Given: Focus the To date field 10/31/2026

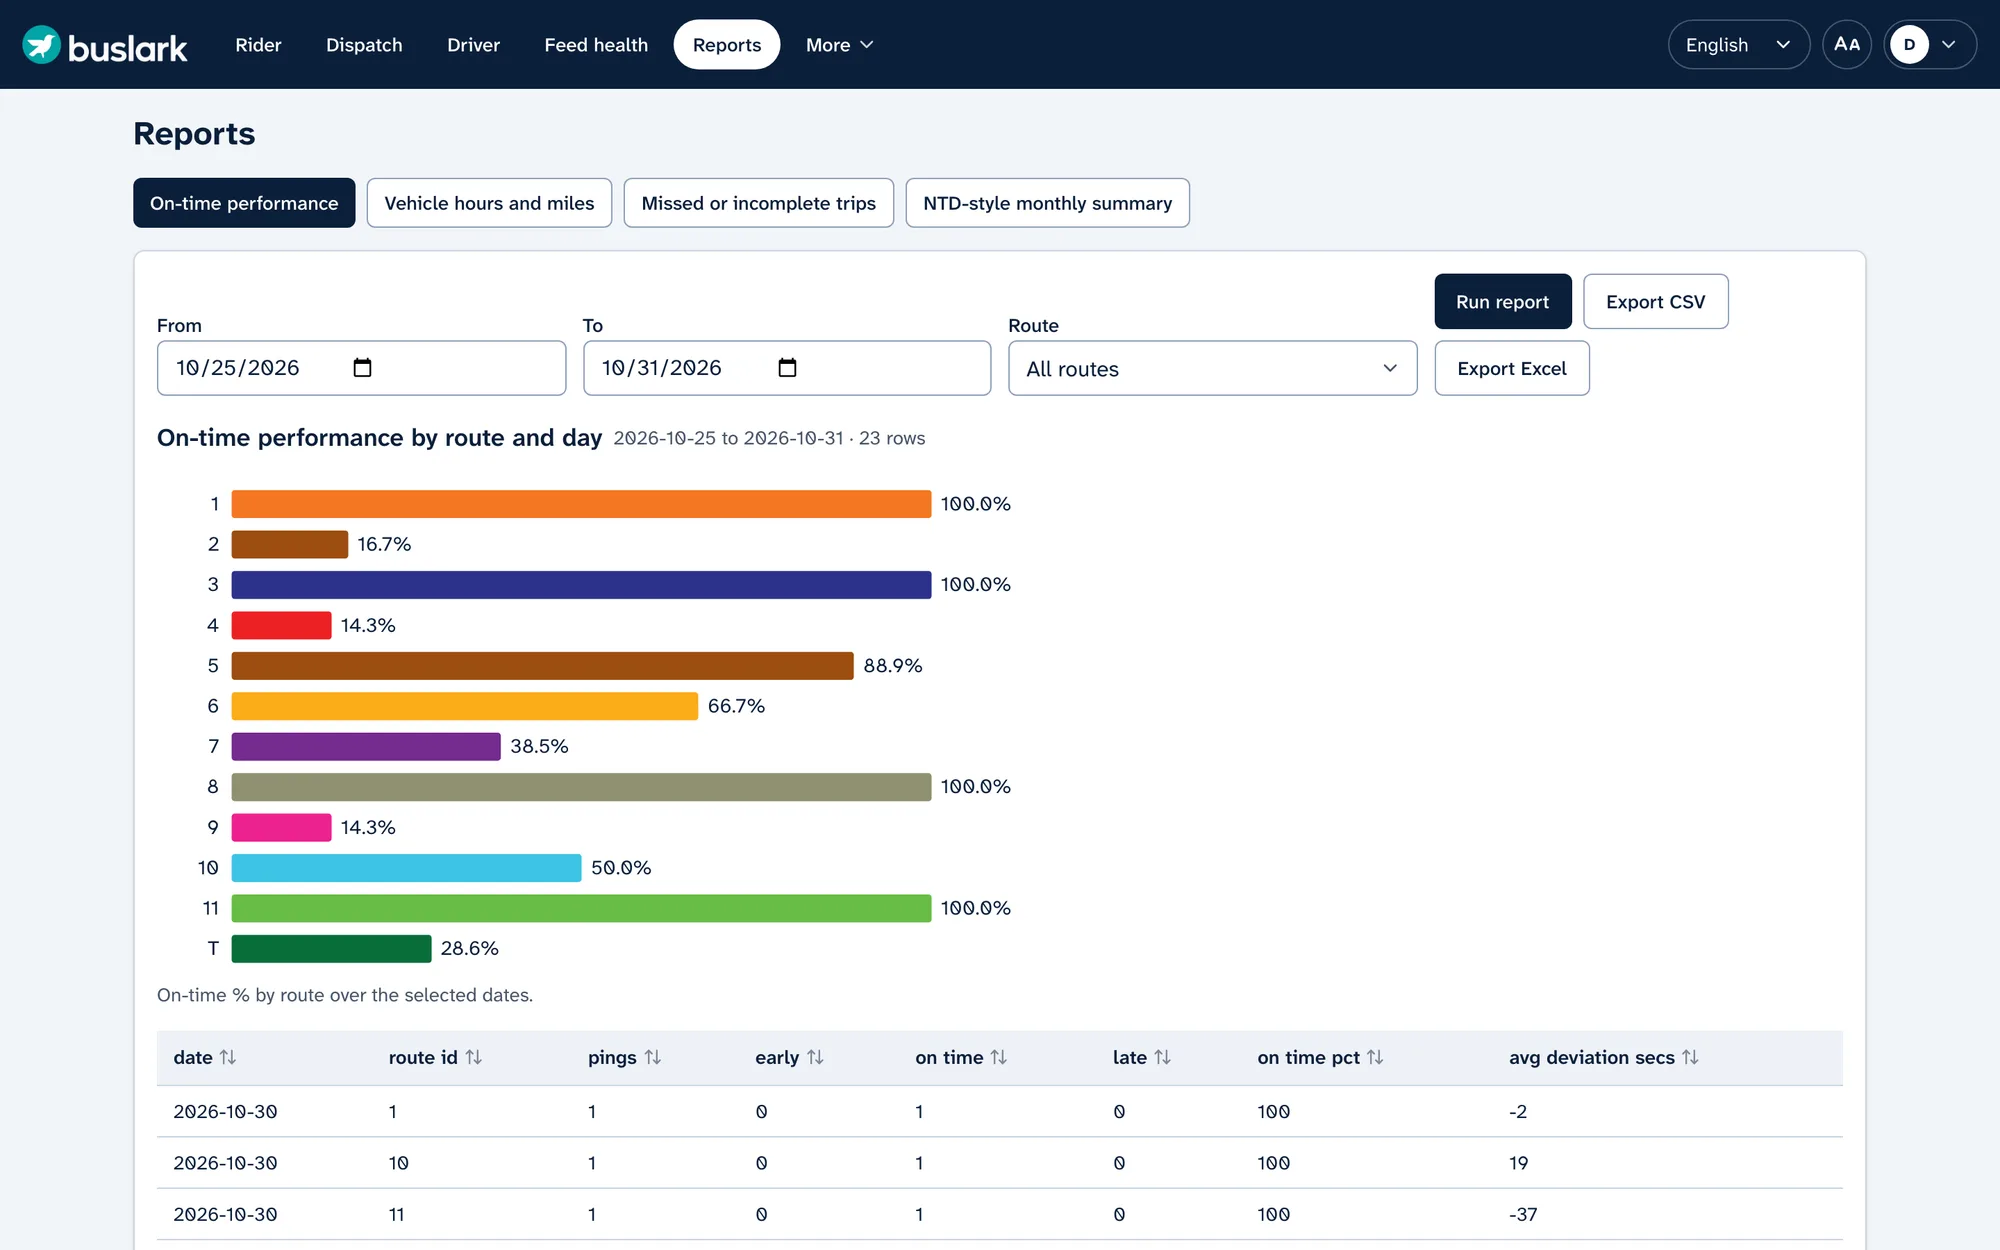Looking at the screenshot, I should pos(787,368).
